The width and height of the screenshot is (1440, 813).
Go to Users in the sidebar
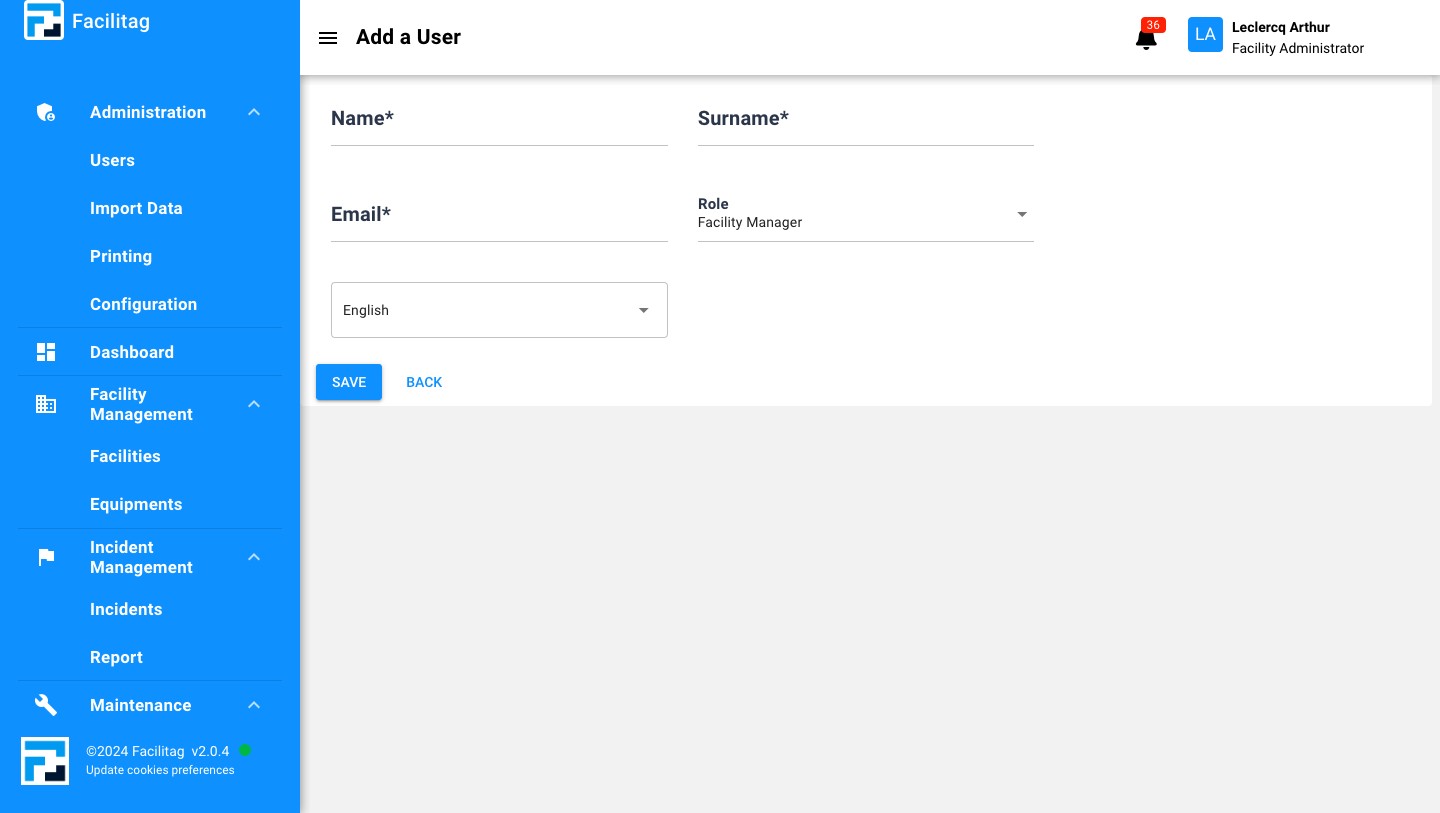(112, 160)
